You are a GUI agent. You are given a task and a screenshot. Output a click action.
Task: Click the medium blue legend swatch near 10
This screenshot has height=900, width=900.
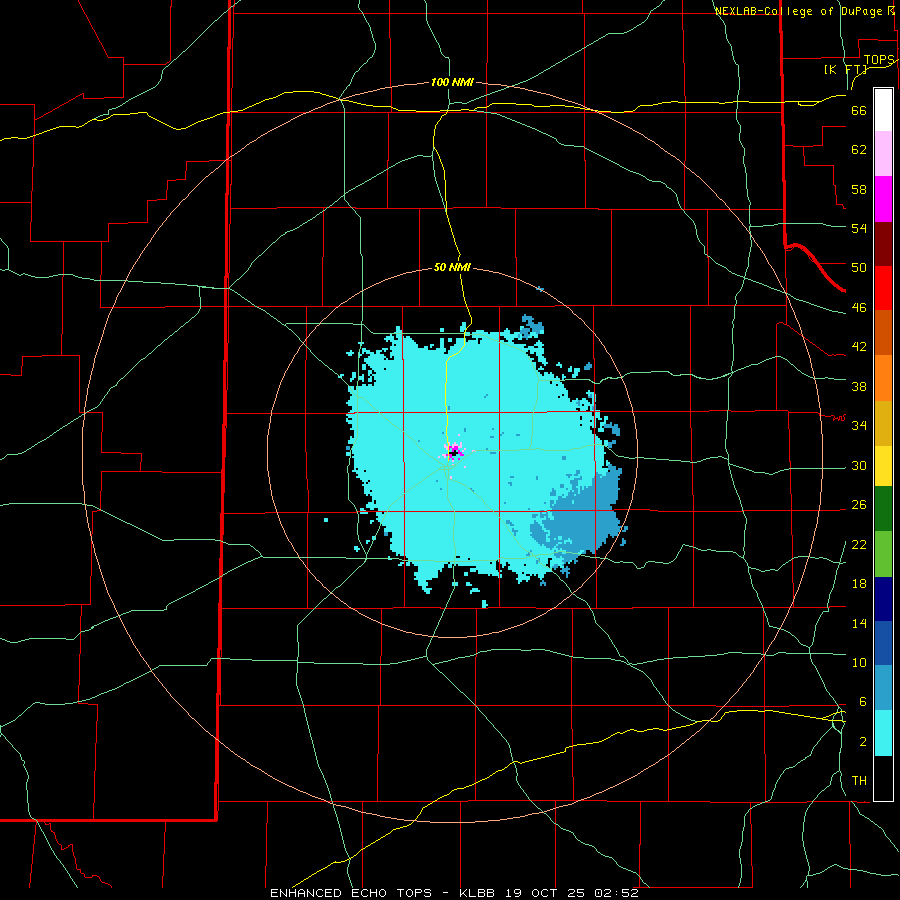[x=883, y=643]
